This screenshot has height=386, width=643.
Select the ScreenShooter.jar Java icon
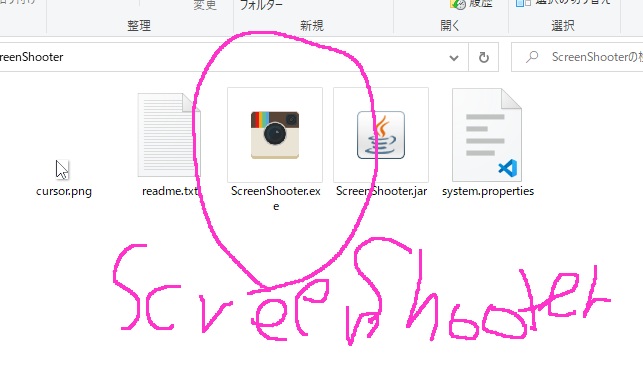tap(381, 135)
